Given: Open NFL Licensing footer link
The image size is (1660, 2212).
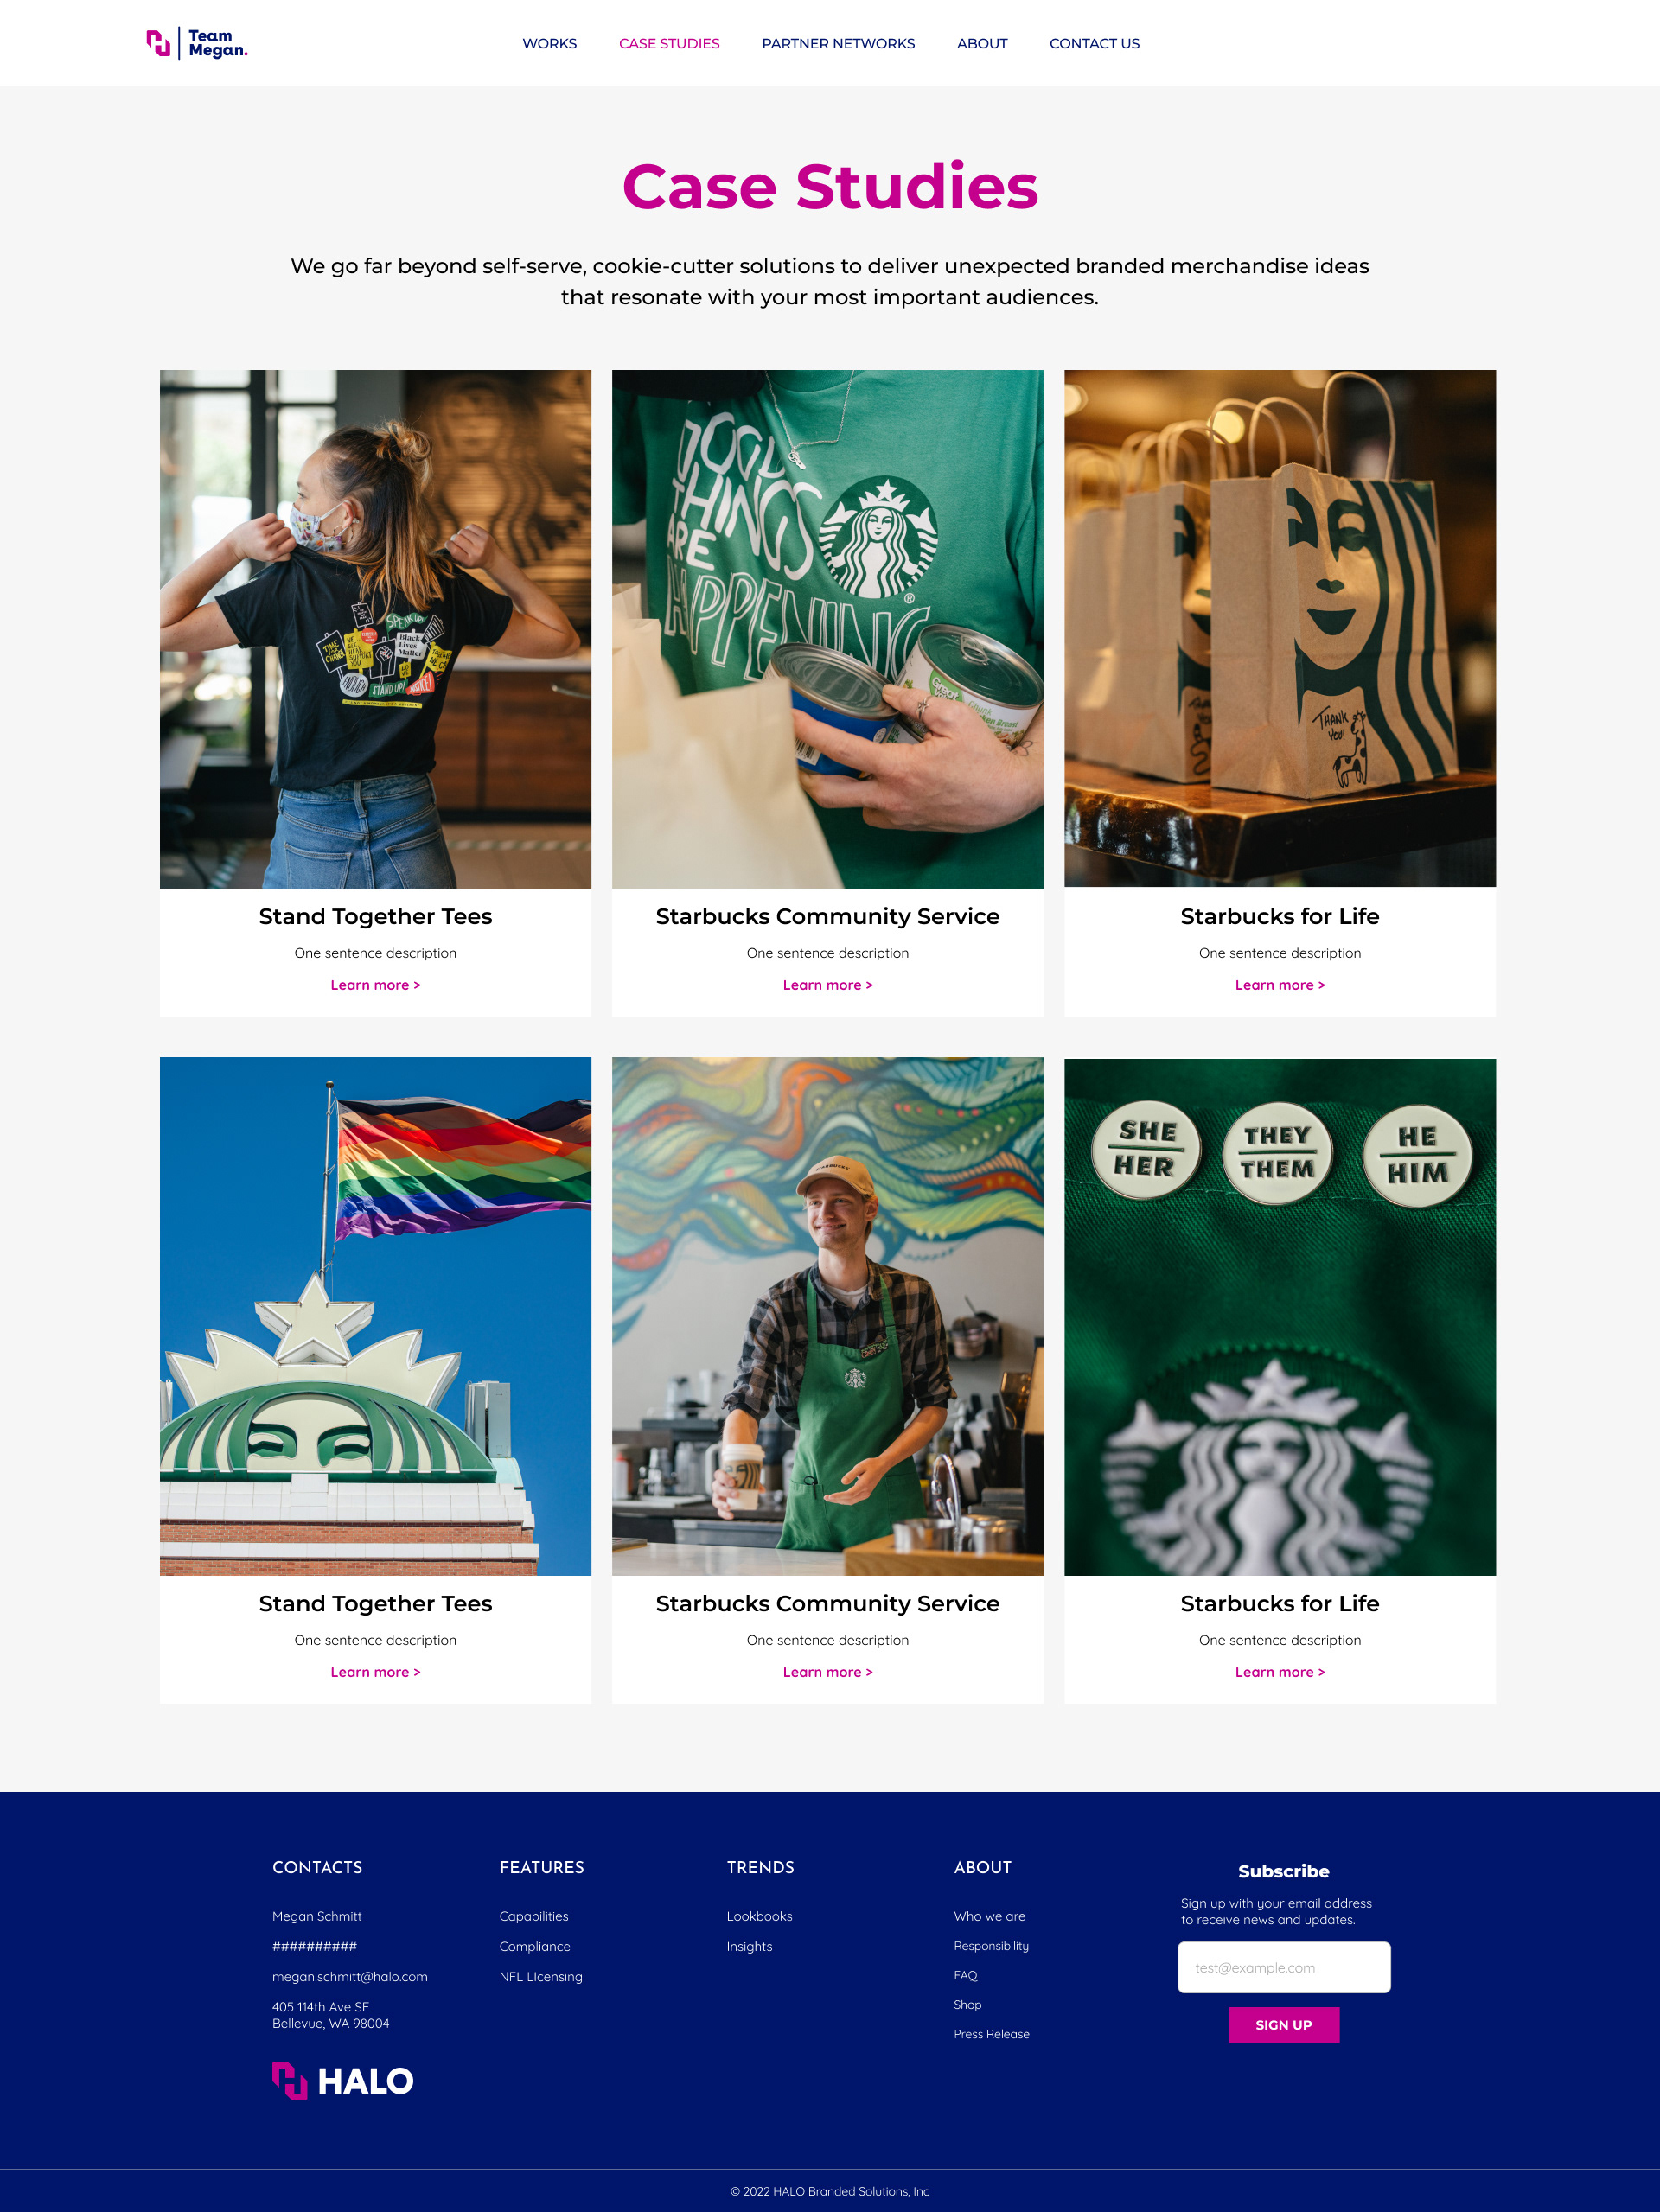Looking at the screenshot, I should pos(540,1976).
